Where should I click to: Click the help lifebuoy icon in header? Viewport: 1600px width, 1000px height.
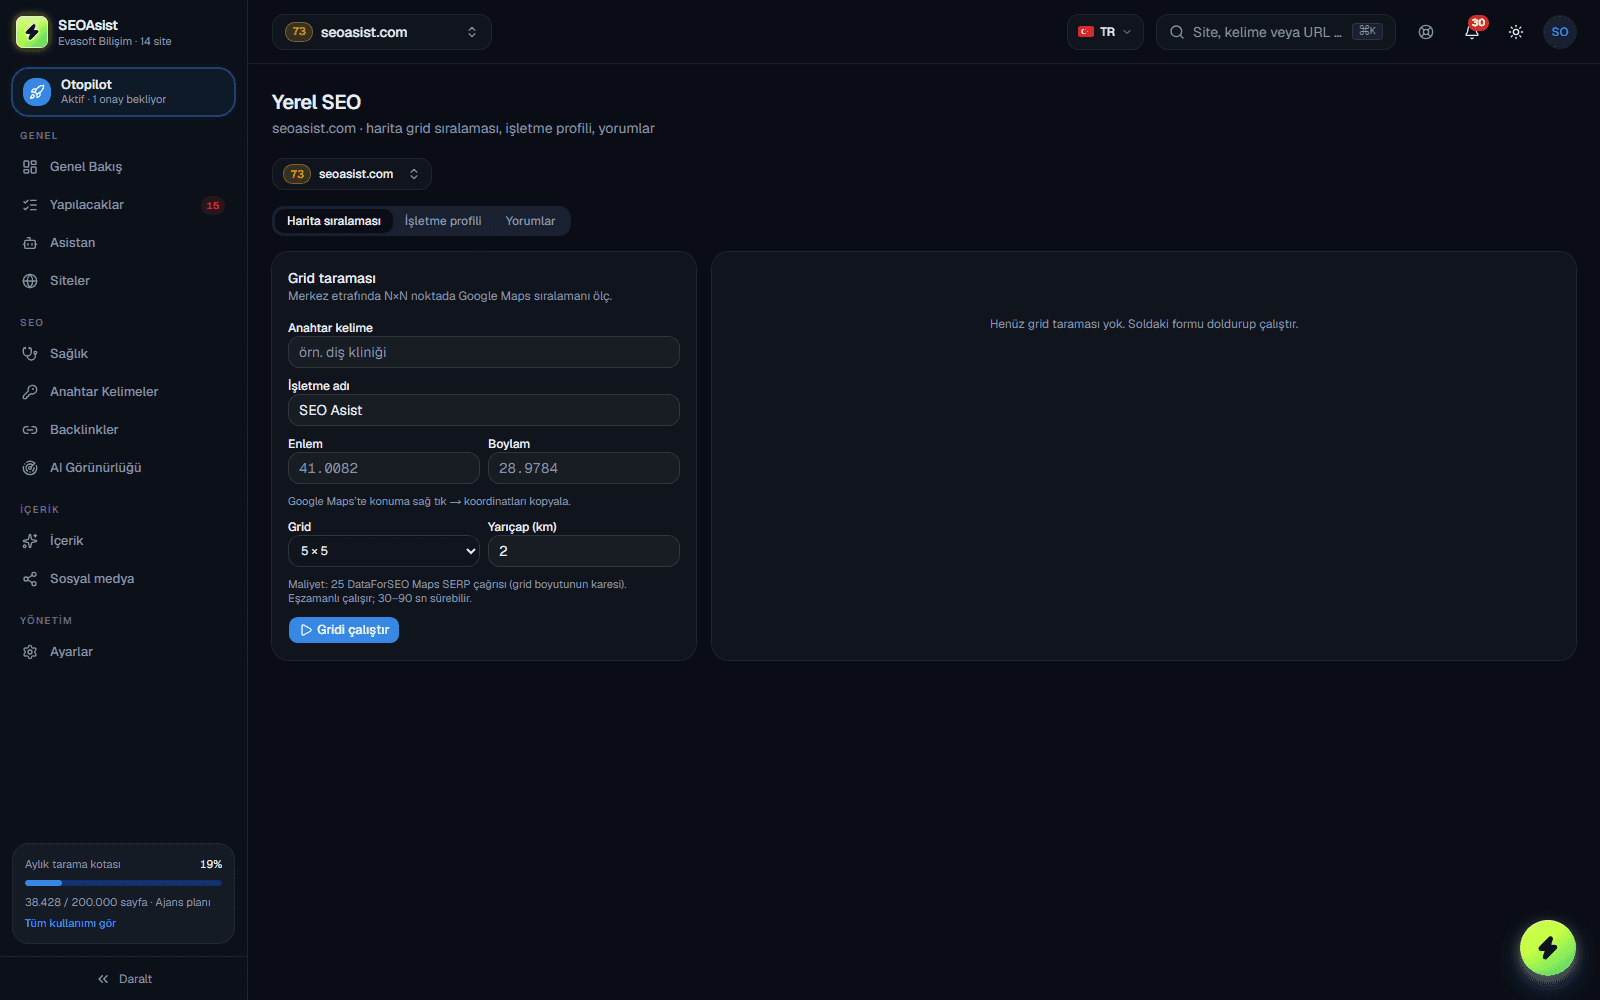[1426, 32]
